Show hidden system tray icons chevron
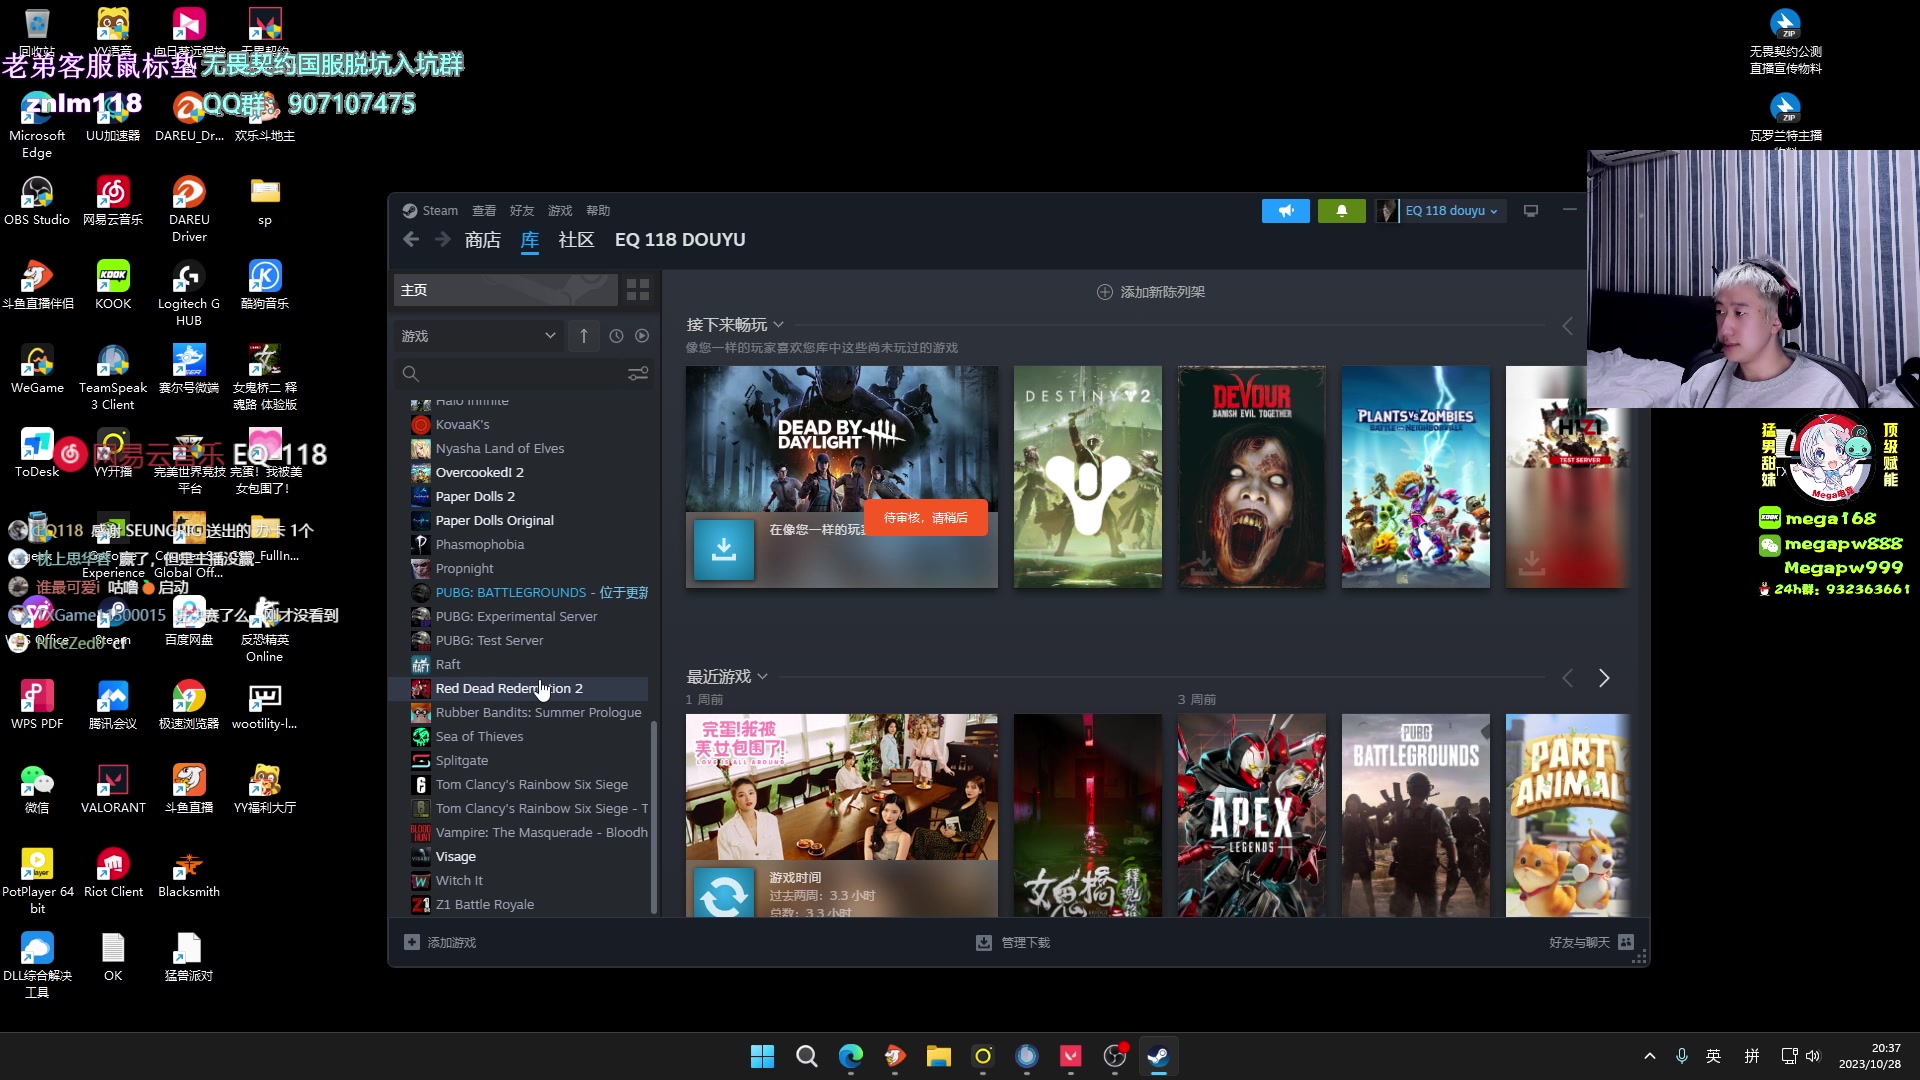This screenshot has width=1920, height=1080. 1650,1056
